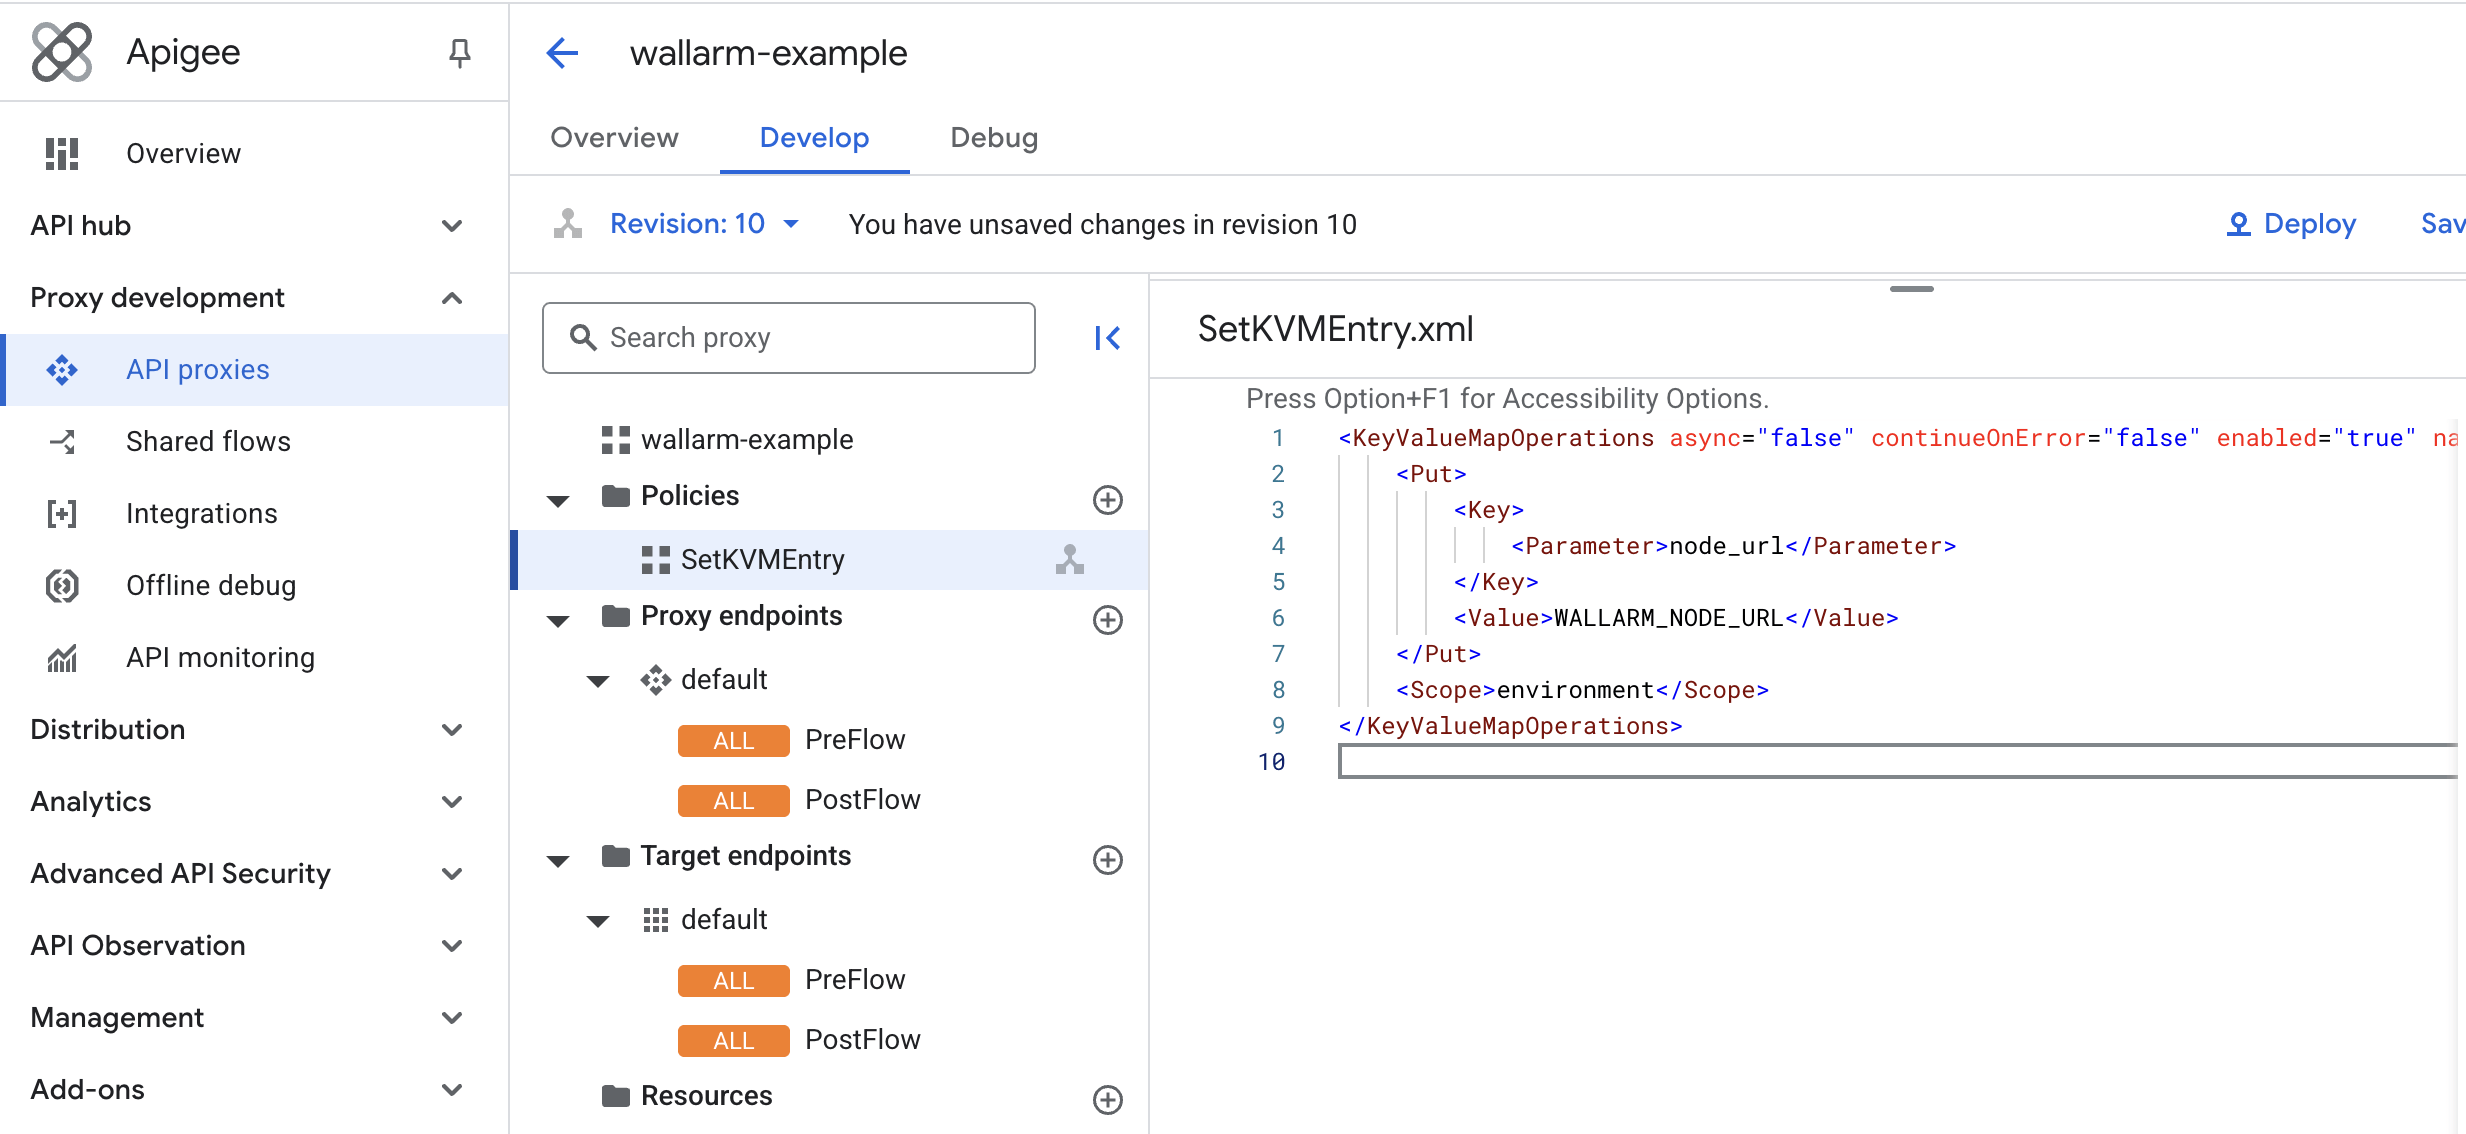This screenshot has height=1134, width=2466.
Task: Open Offline debug from its sidebar icon
Action: pyautogui.click(x=62, y=585)
